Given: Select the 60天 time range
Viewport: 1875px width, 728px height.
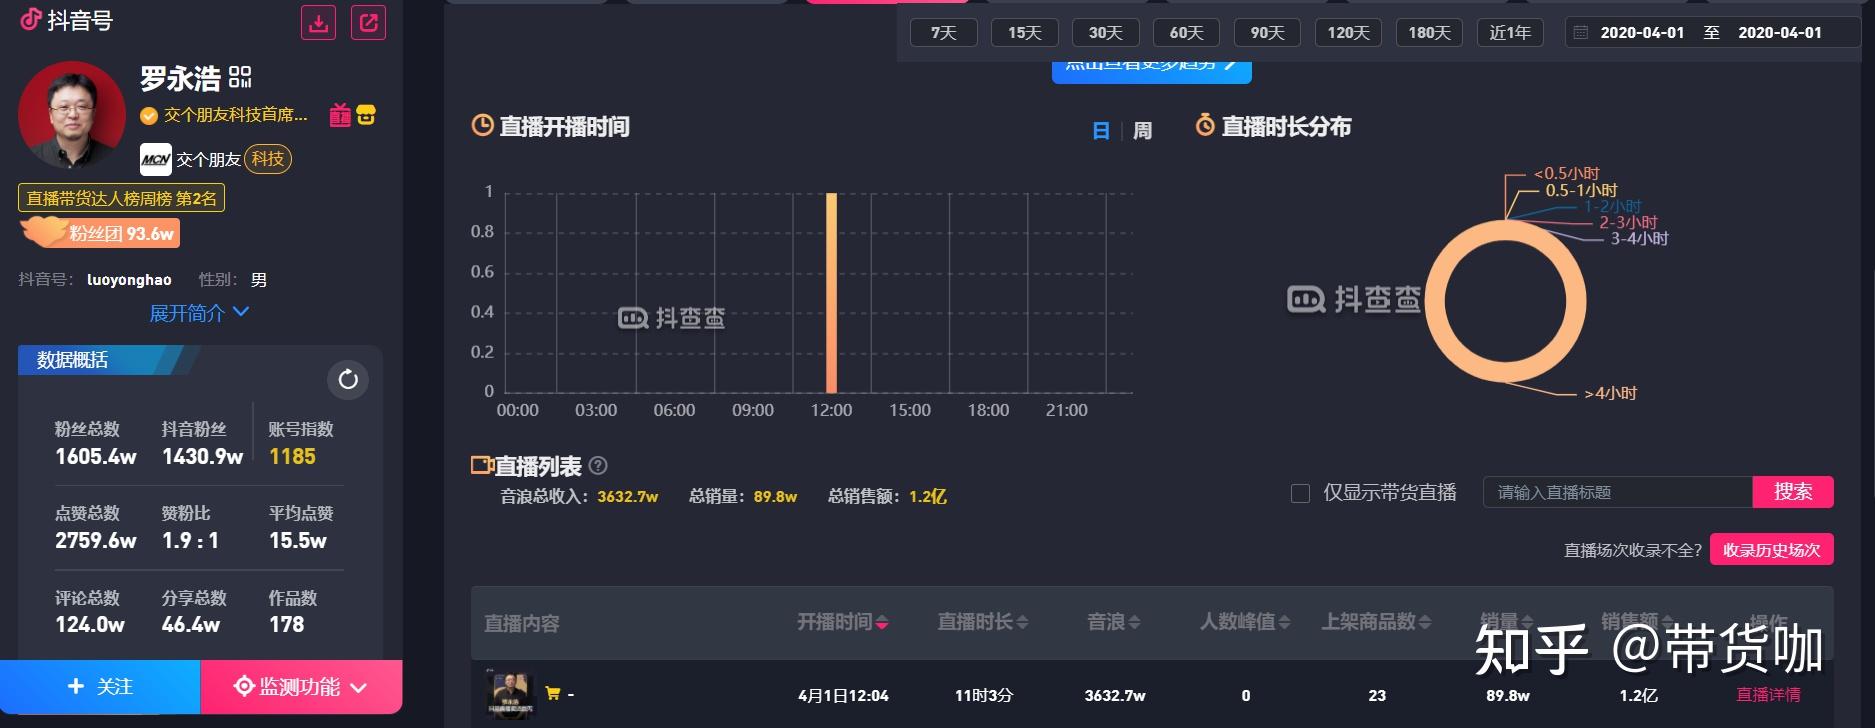Looking at the screenshot, I should (x=1186, y=33).
